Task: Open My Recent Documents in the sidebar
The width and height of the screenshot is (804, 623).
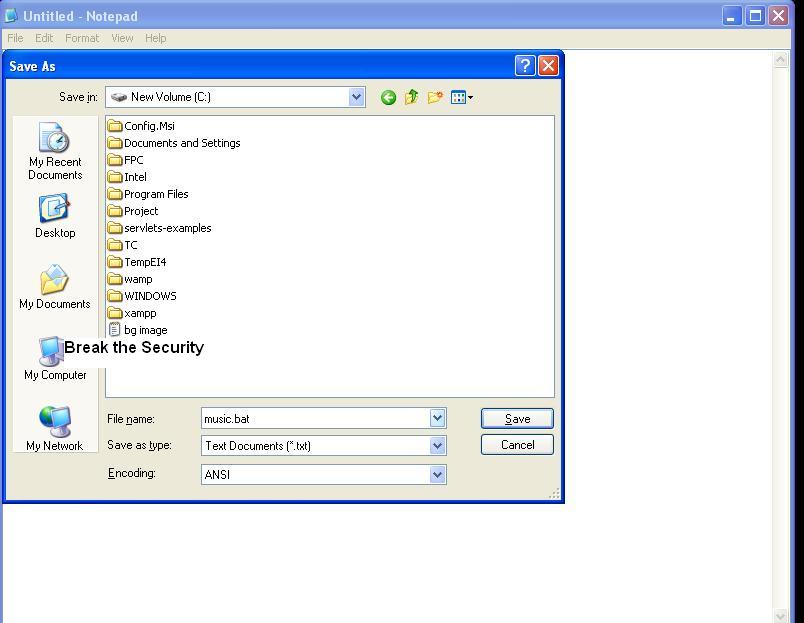Action: click(x=55, y=151)
